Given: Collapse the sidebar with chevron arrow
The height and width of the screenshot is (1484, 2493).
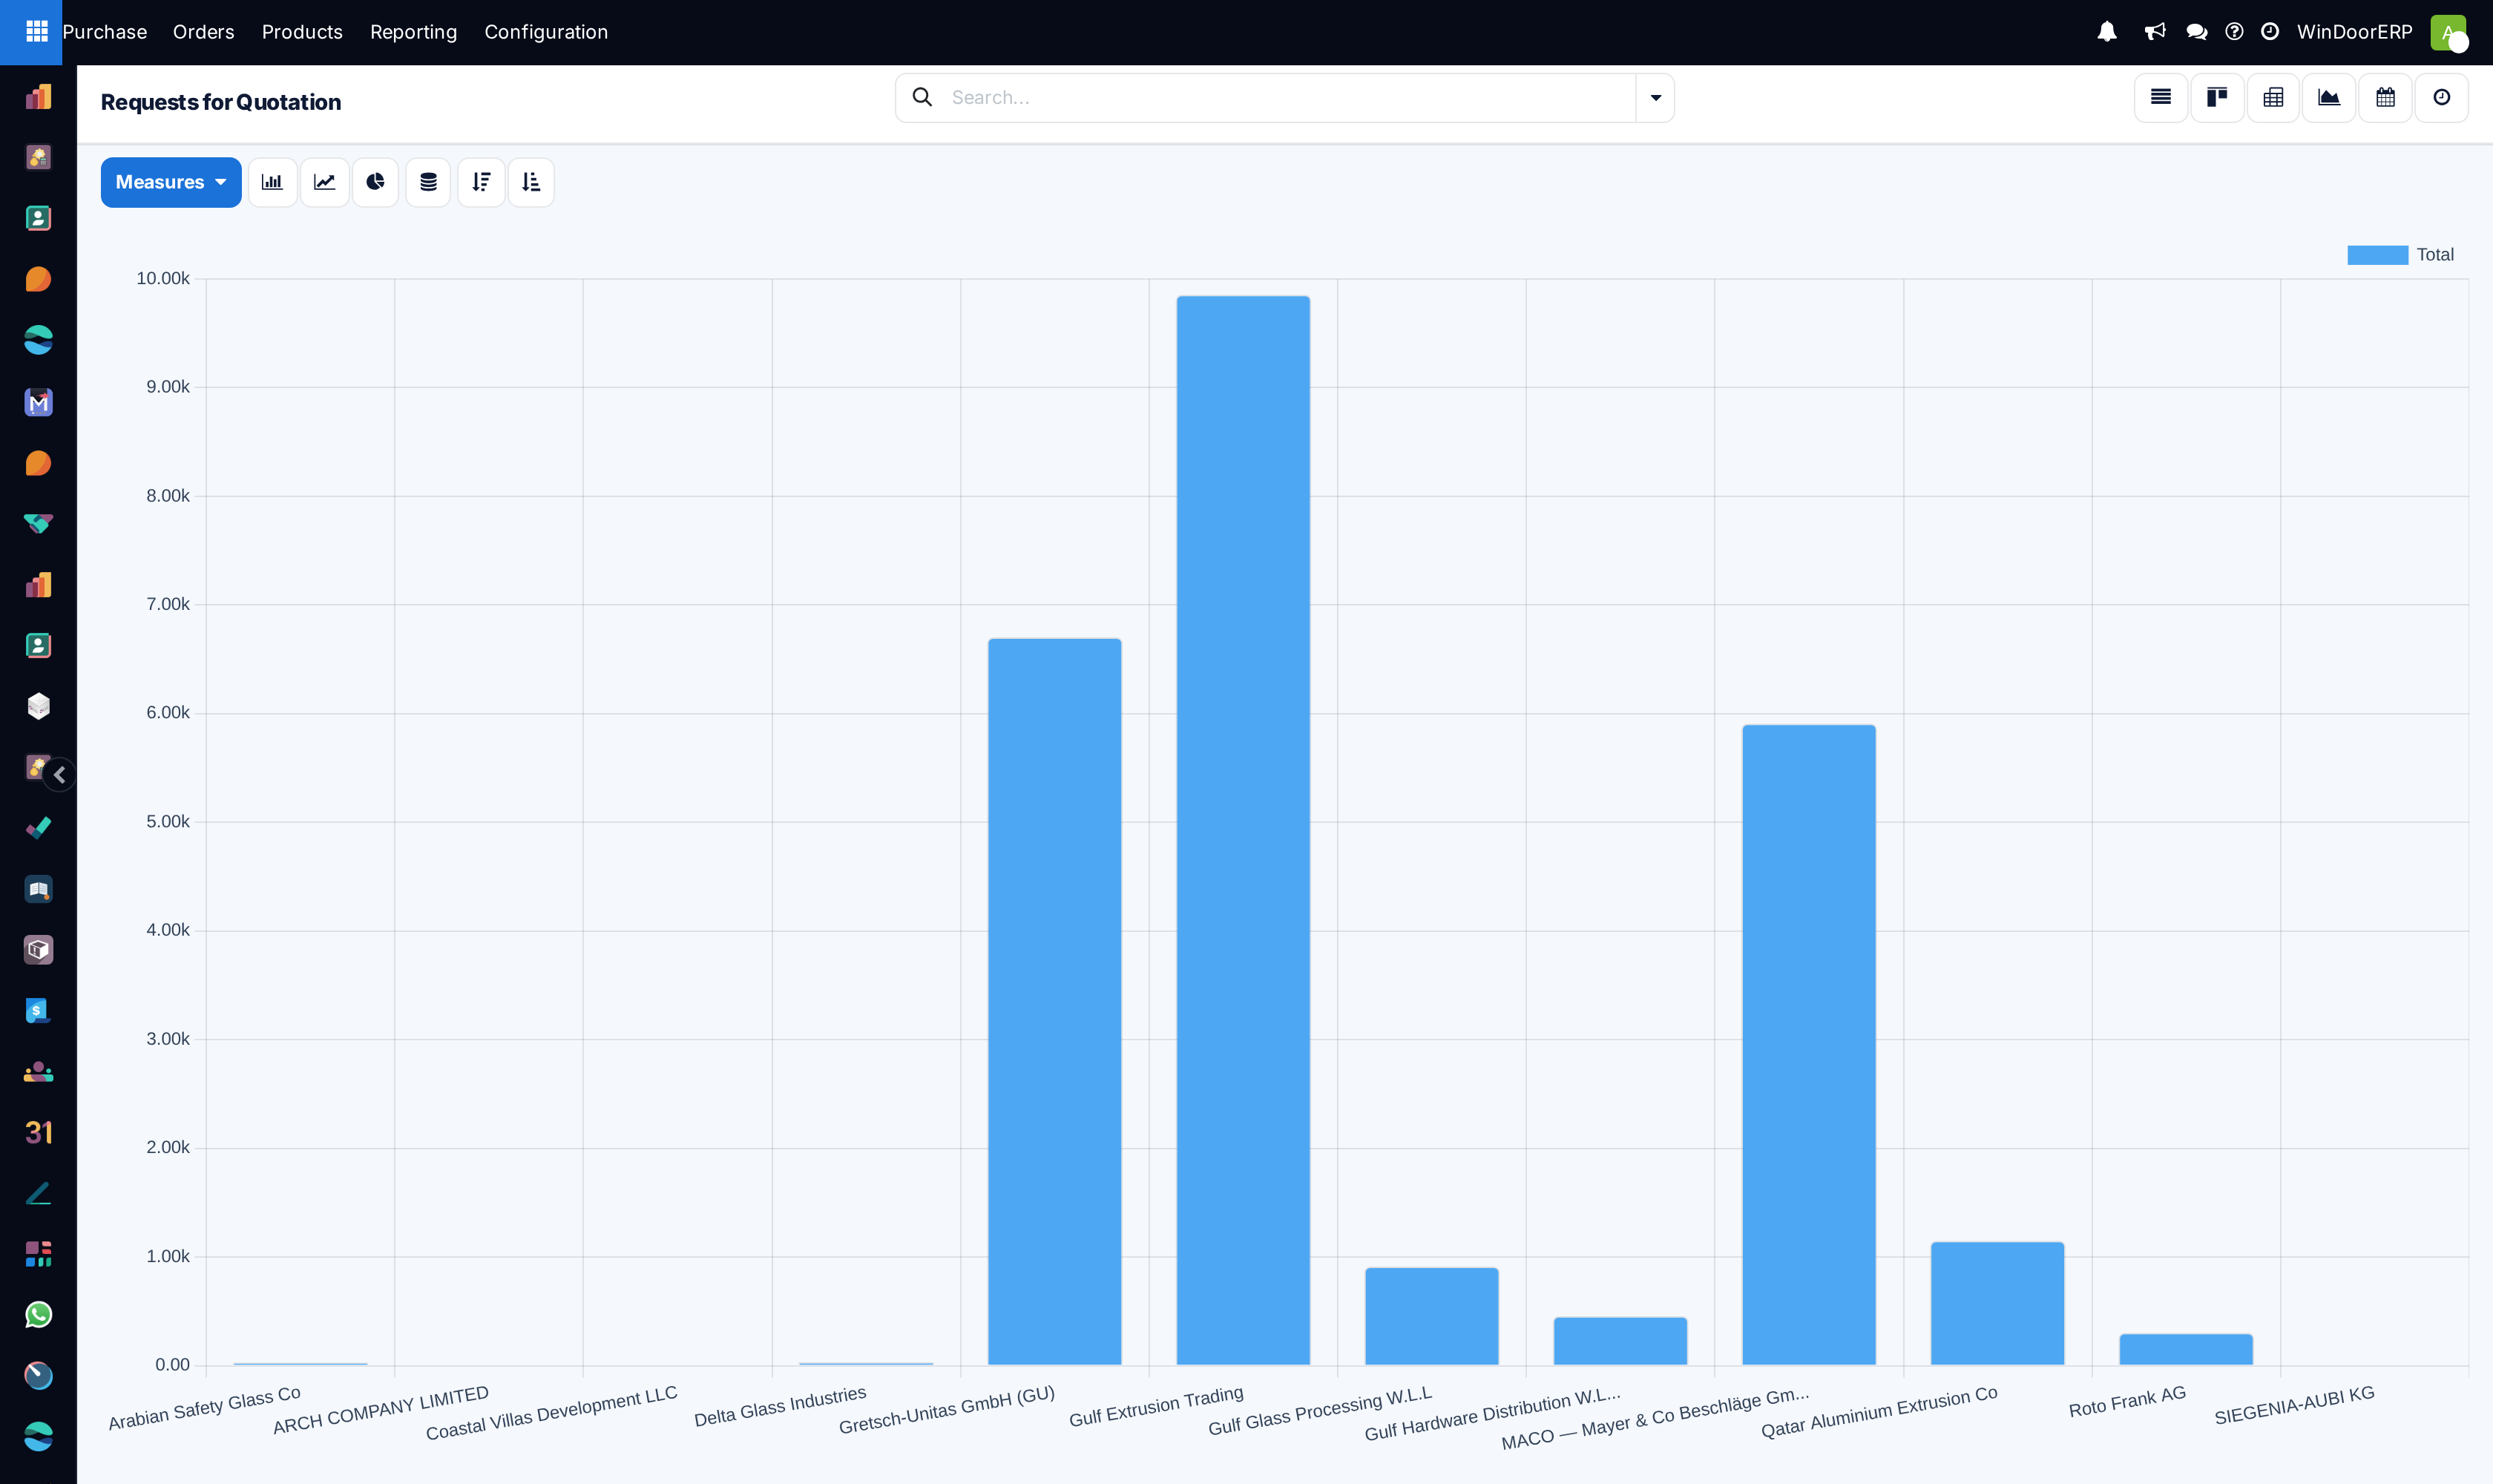Looking at the screenshot, I should 59,774.
